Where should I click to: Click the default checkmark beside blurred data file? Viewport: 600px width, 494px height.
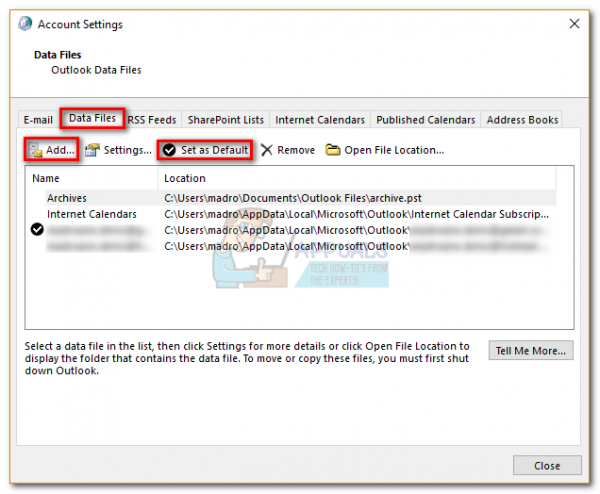click(x=37, y=230)
